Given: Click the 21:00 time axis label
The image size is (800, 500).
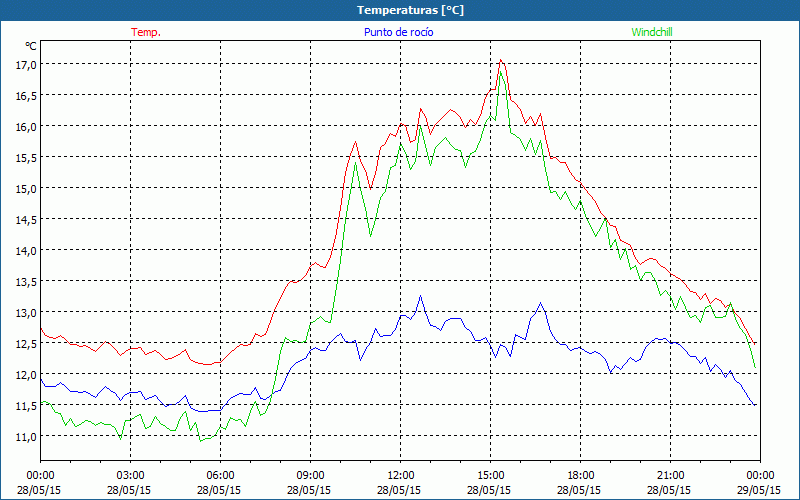Looking at the screenshot, I should point(670,476).
